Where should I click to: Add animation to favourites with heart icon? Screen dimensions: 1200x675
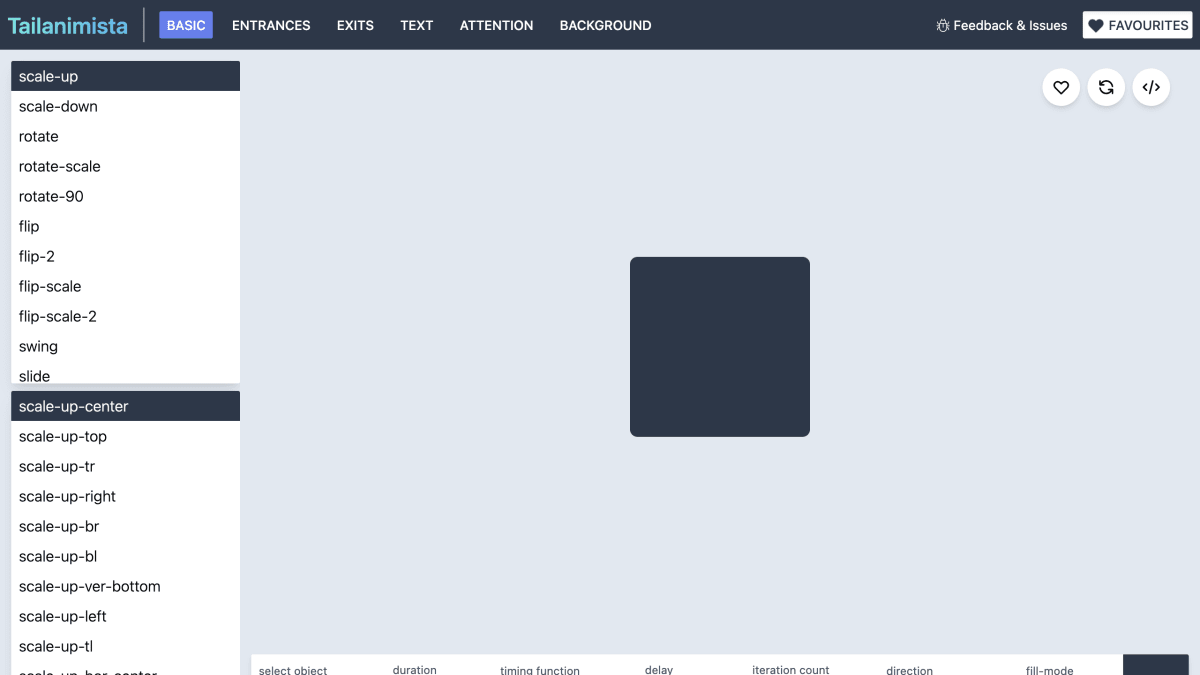(1061, 87)
